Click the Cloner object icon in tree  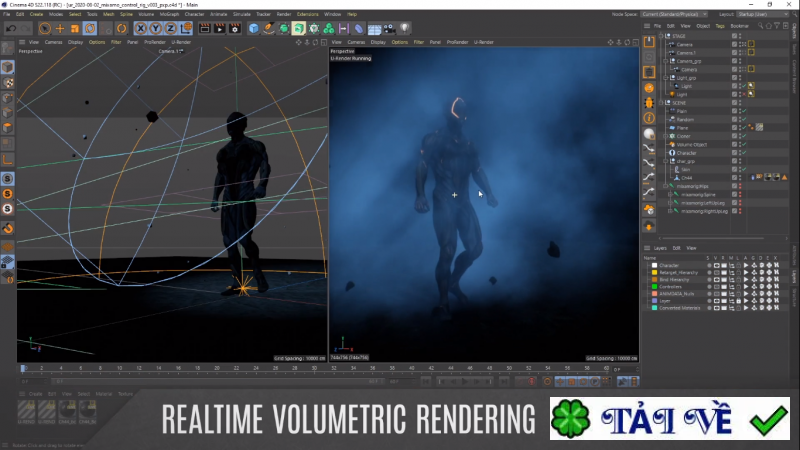[672, 136]
